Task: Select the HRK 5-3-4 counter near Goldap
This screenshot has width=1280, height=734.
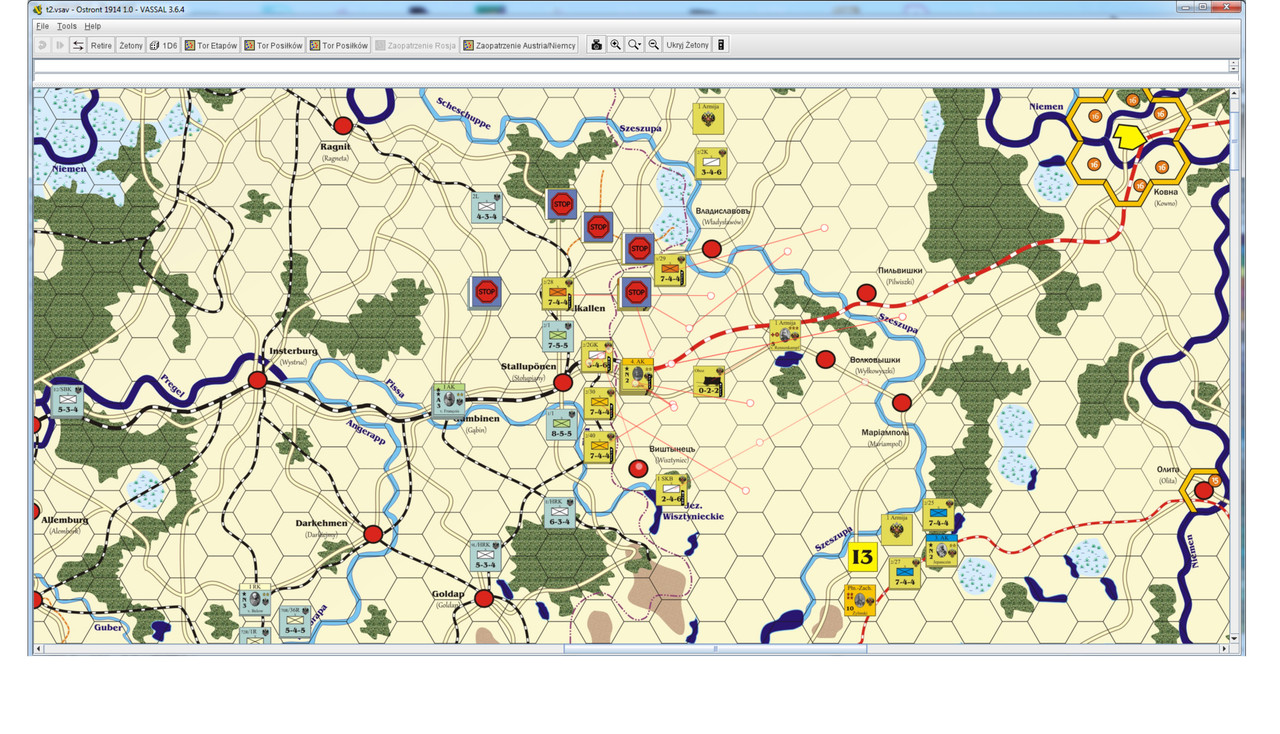Action: (486, 556)
